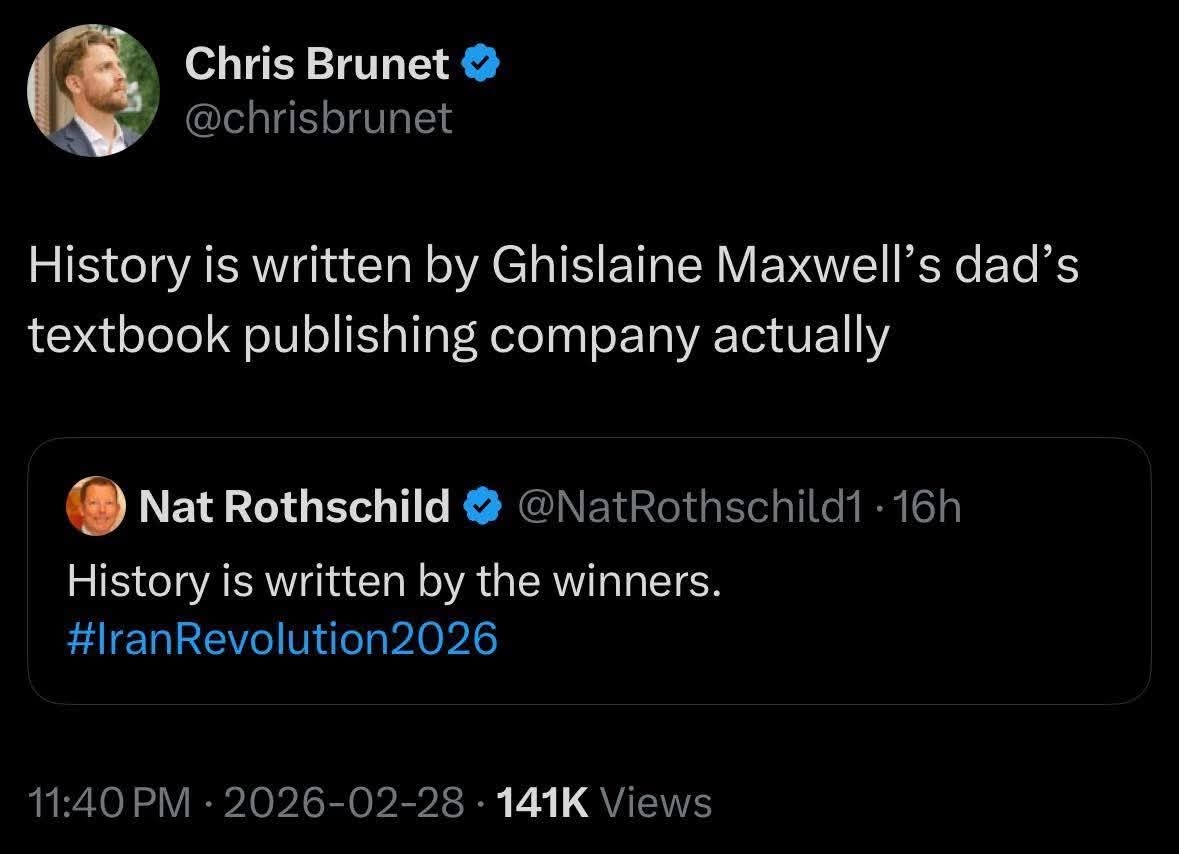The image size is (1179, 854).
Task: Open the @chrisbrunet handle link
Action: tap(318, 119)
